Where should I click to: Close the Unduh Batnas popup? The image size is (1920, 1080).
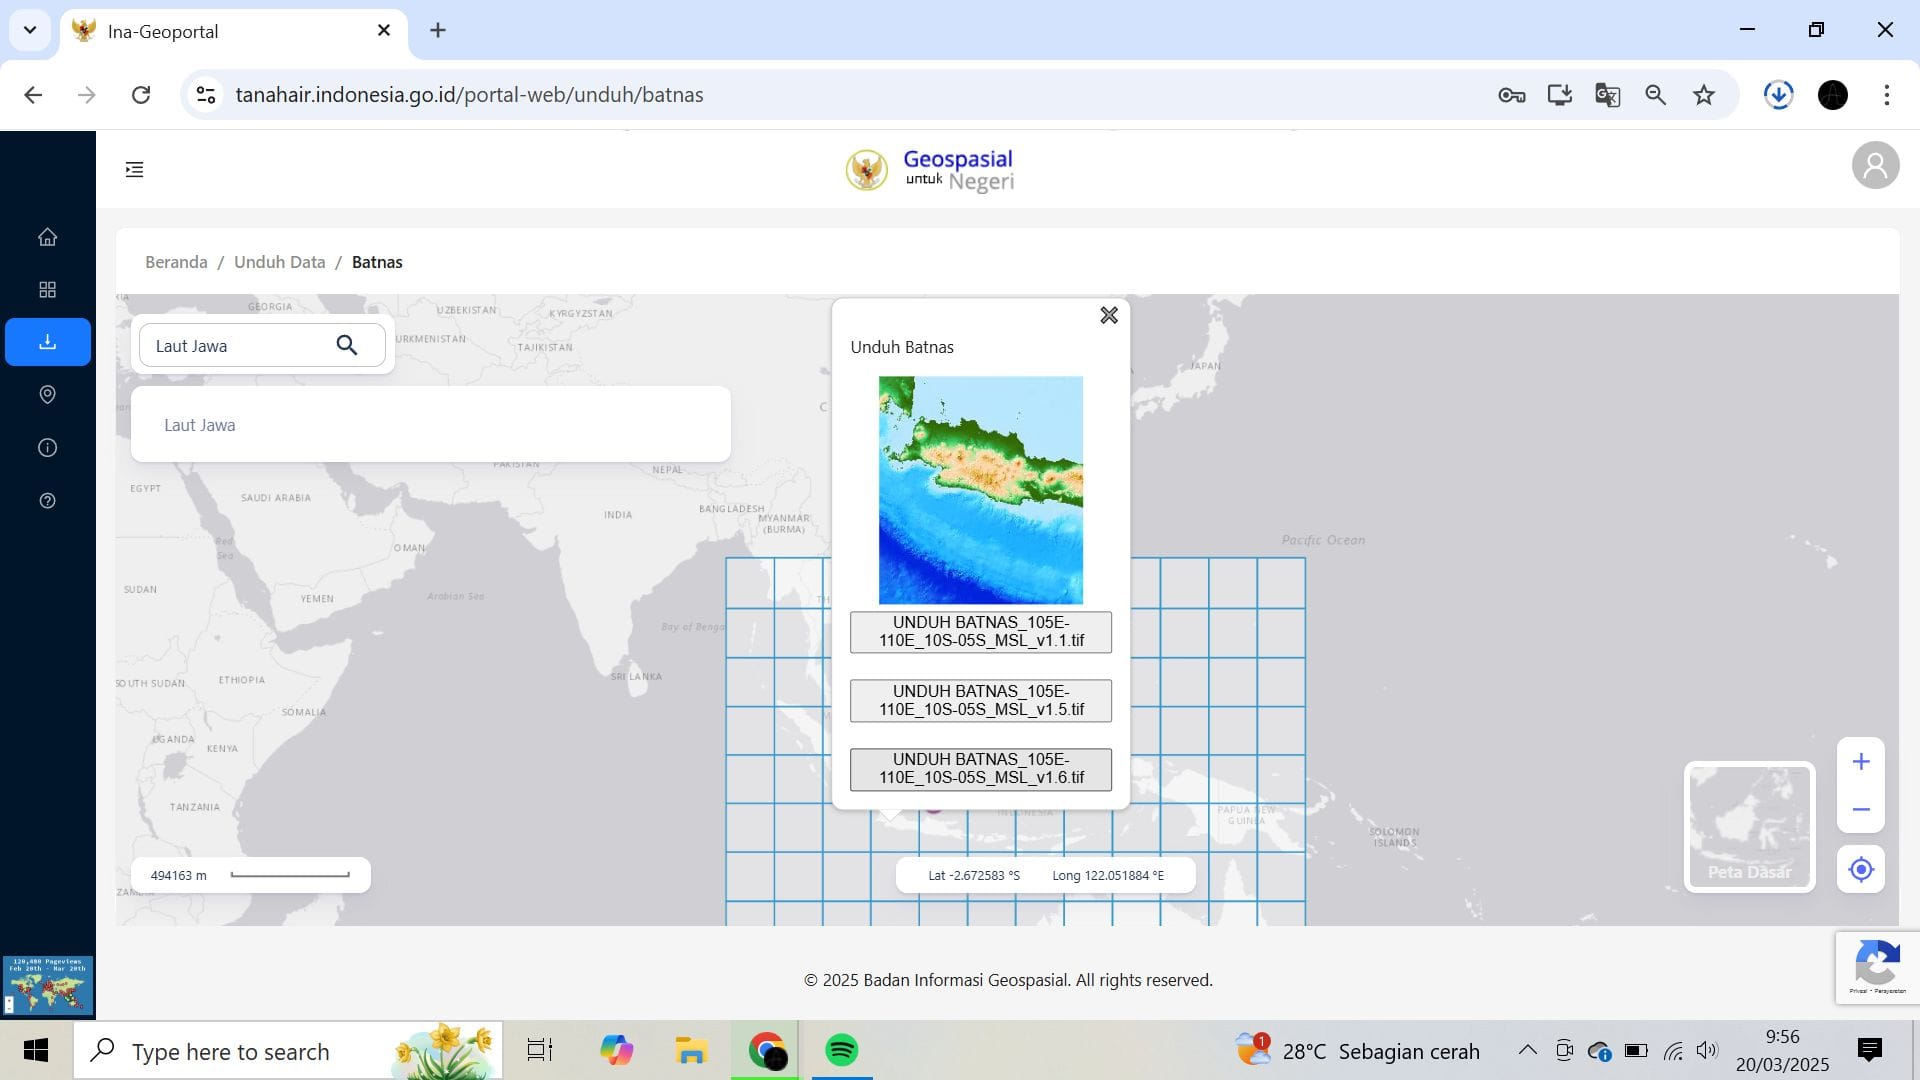1109,315
